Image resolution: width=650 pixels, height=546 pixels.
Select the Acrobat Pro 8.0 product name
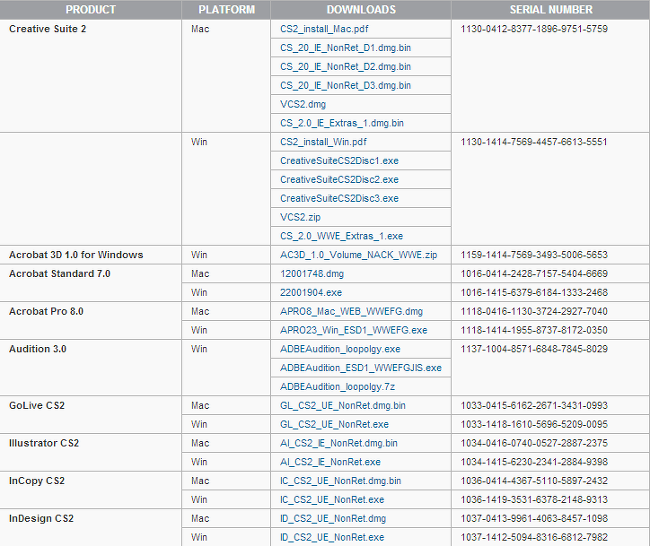click(x=46, y=311)
